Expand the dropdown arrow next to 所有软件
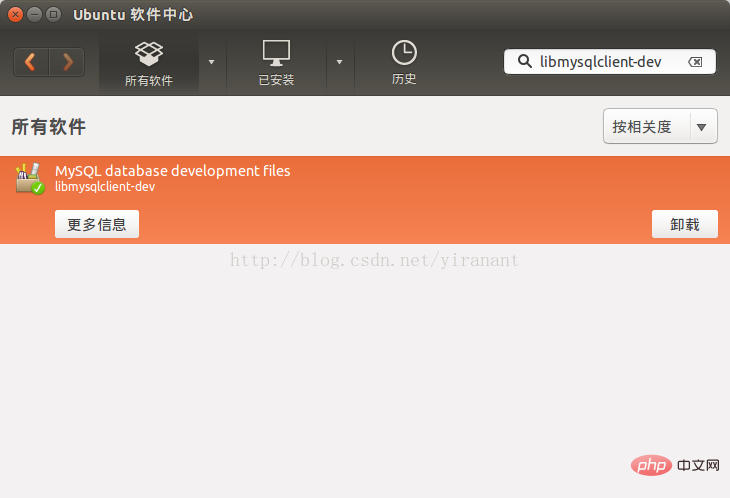Image resolution: width=730 pixels, height=498 pixels. (211, 62)
